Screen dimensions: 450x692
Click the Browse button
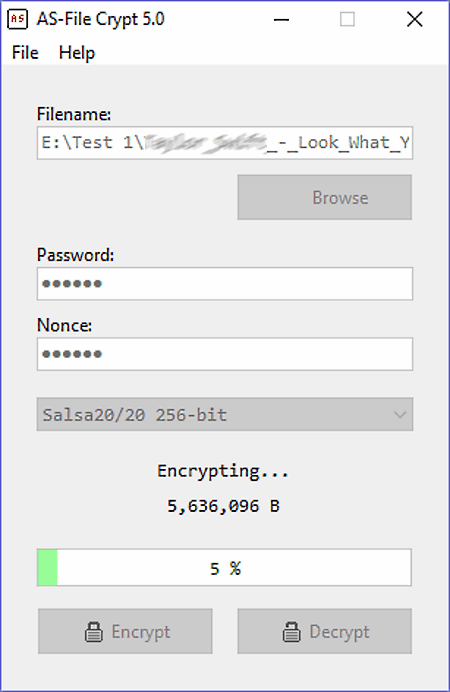pyautogui.click(x=325, y=197)
